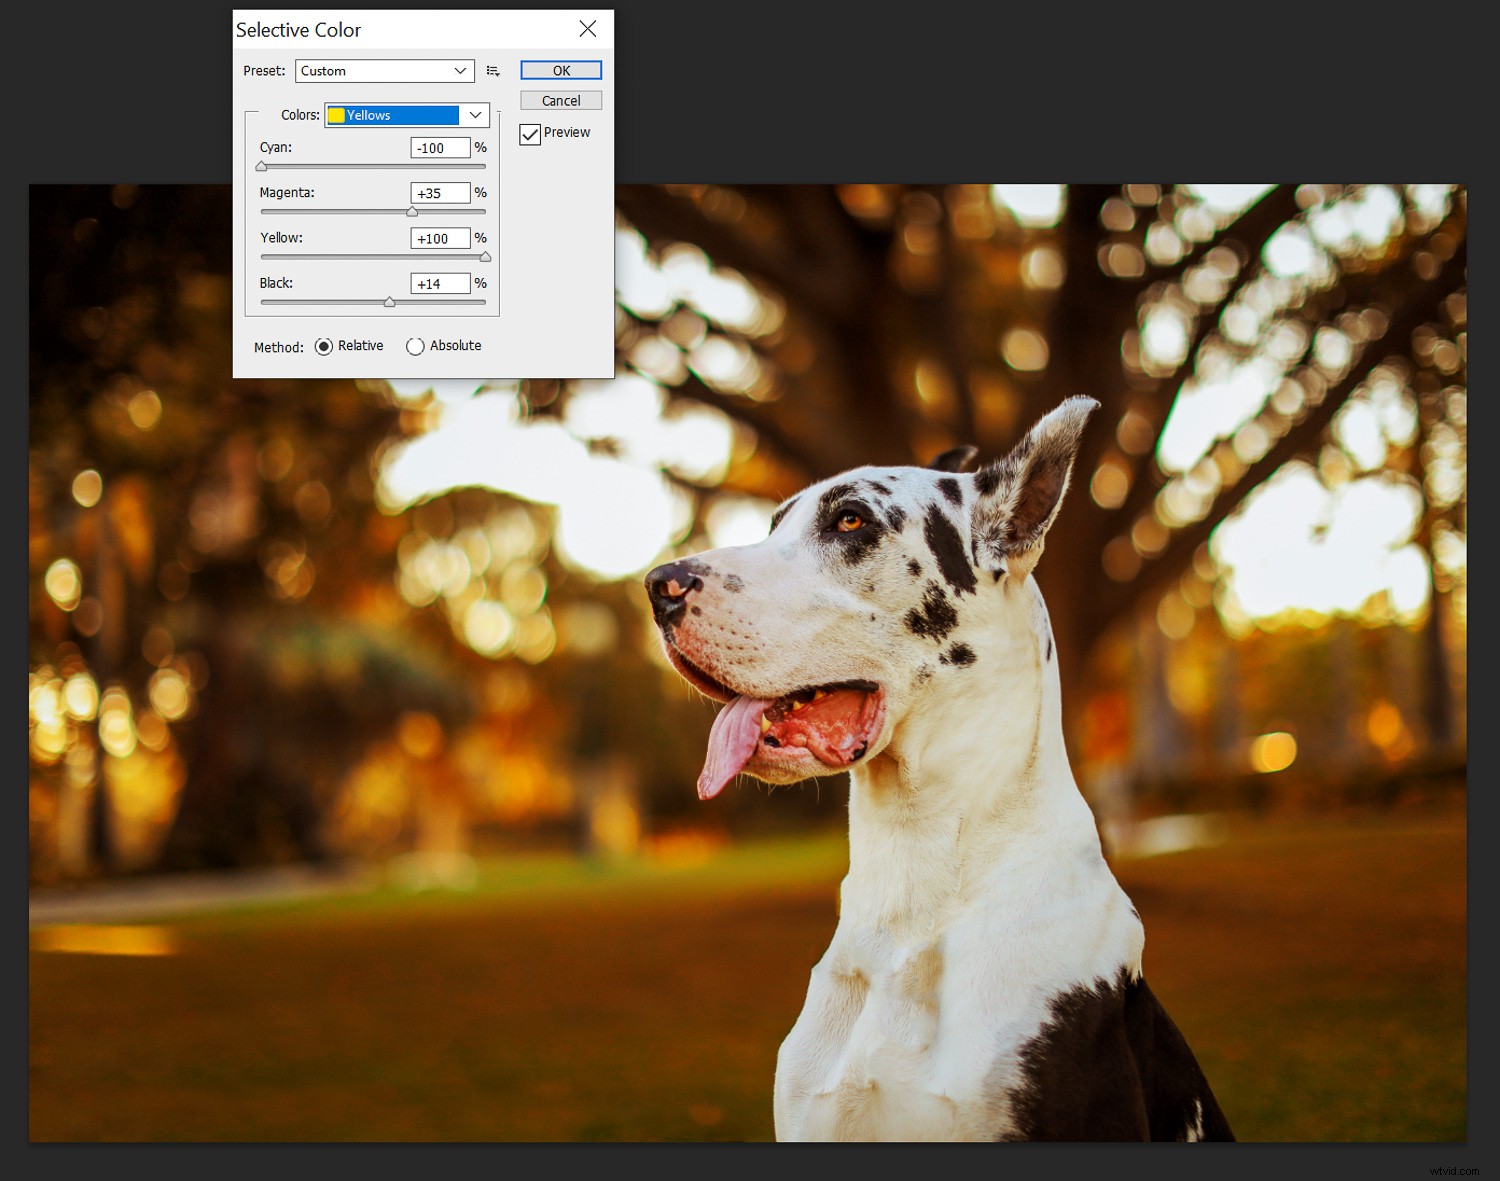The image size is (1500, 1181).
Task: Select the Absolute method radio button
Action: [x=415, y=346]
